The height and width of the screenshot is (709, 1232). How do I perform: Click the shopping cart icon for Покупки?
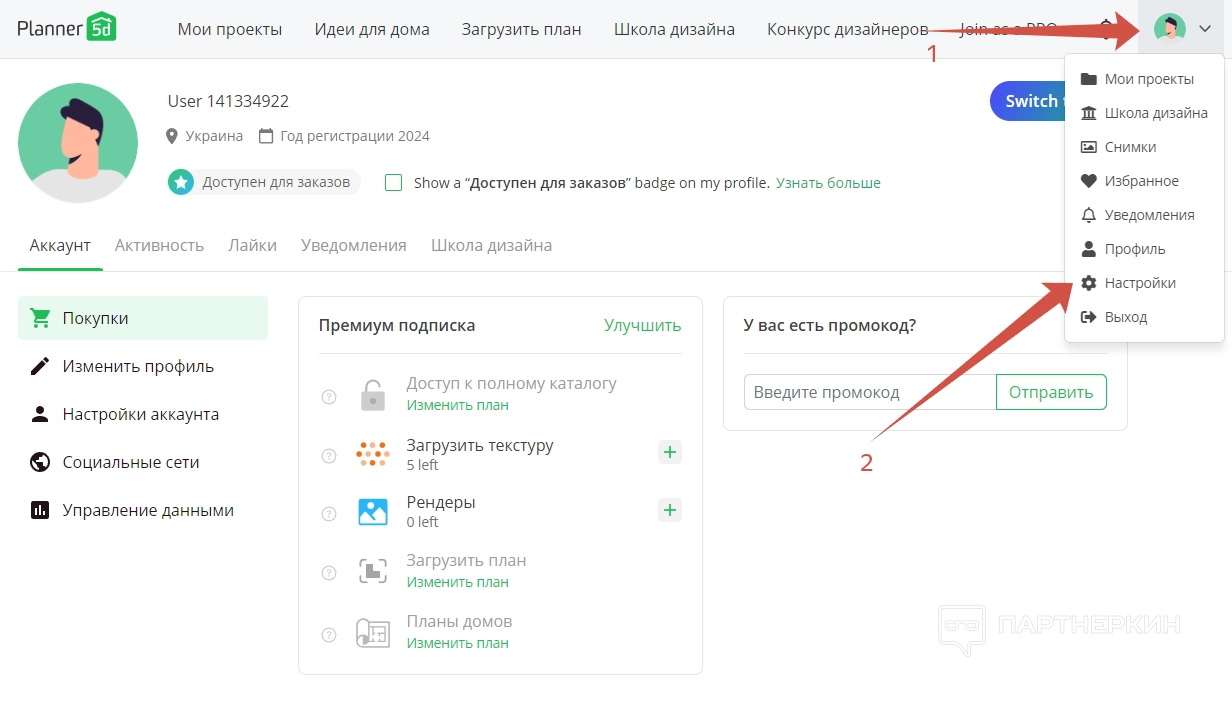pos(40,318)
